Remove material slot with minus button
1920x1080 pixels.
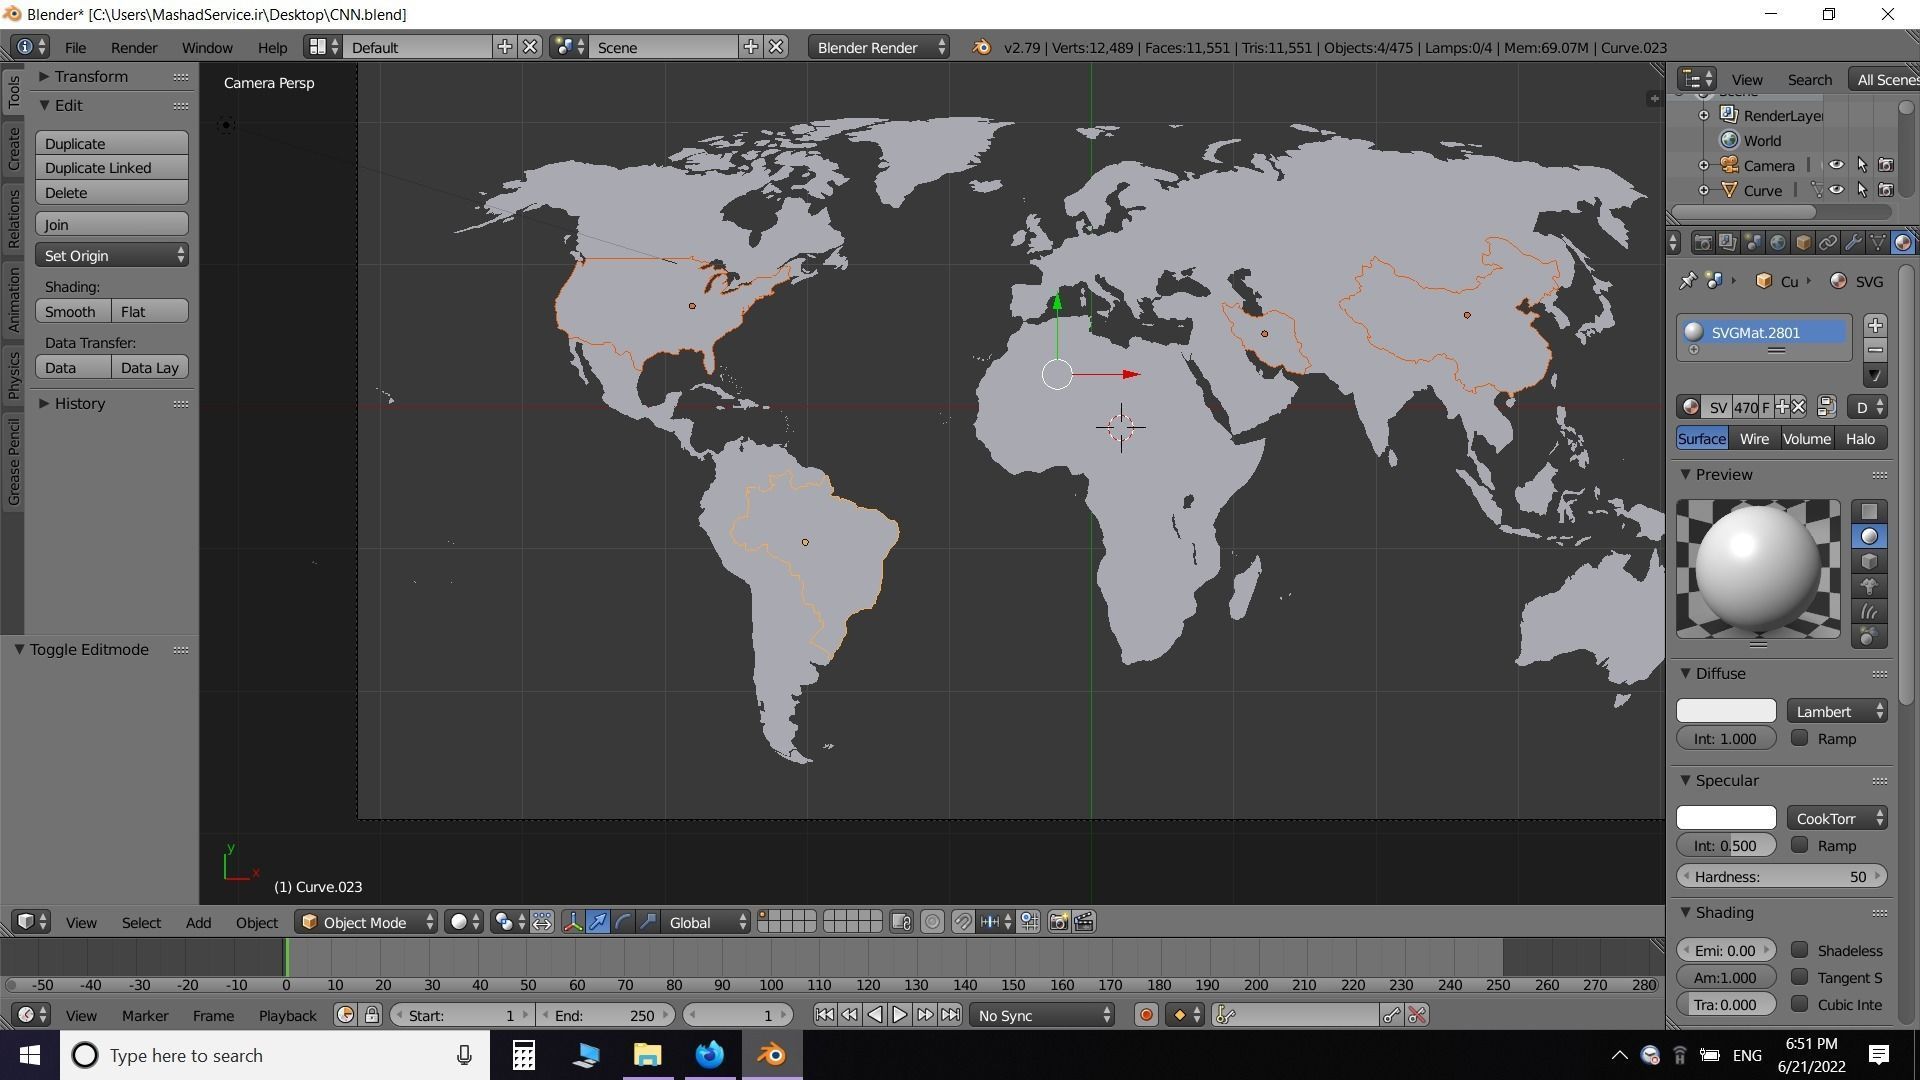[1875, 351]
